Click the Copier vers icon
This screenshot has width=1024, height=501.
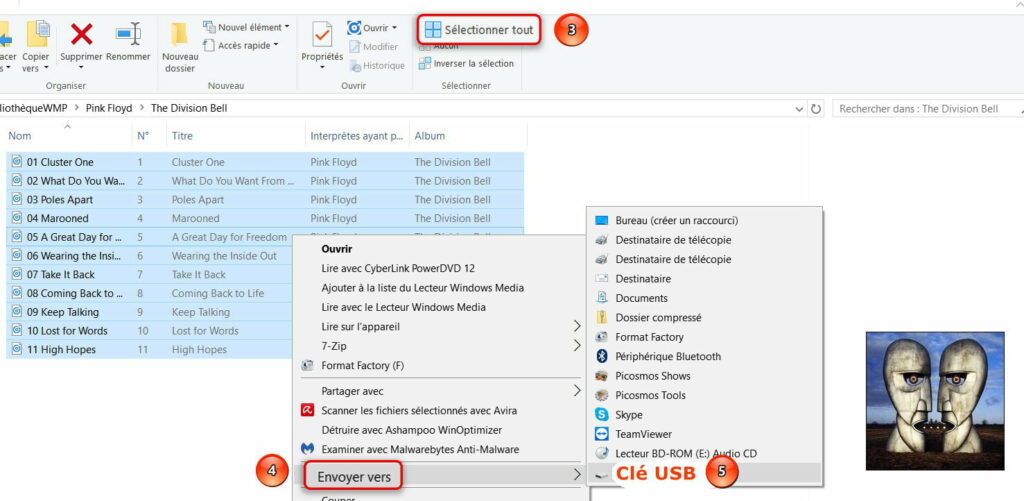click(x=37, y=34)
